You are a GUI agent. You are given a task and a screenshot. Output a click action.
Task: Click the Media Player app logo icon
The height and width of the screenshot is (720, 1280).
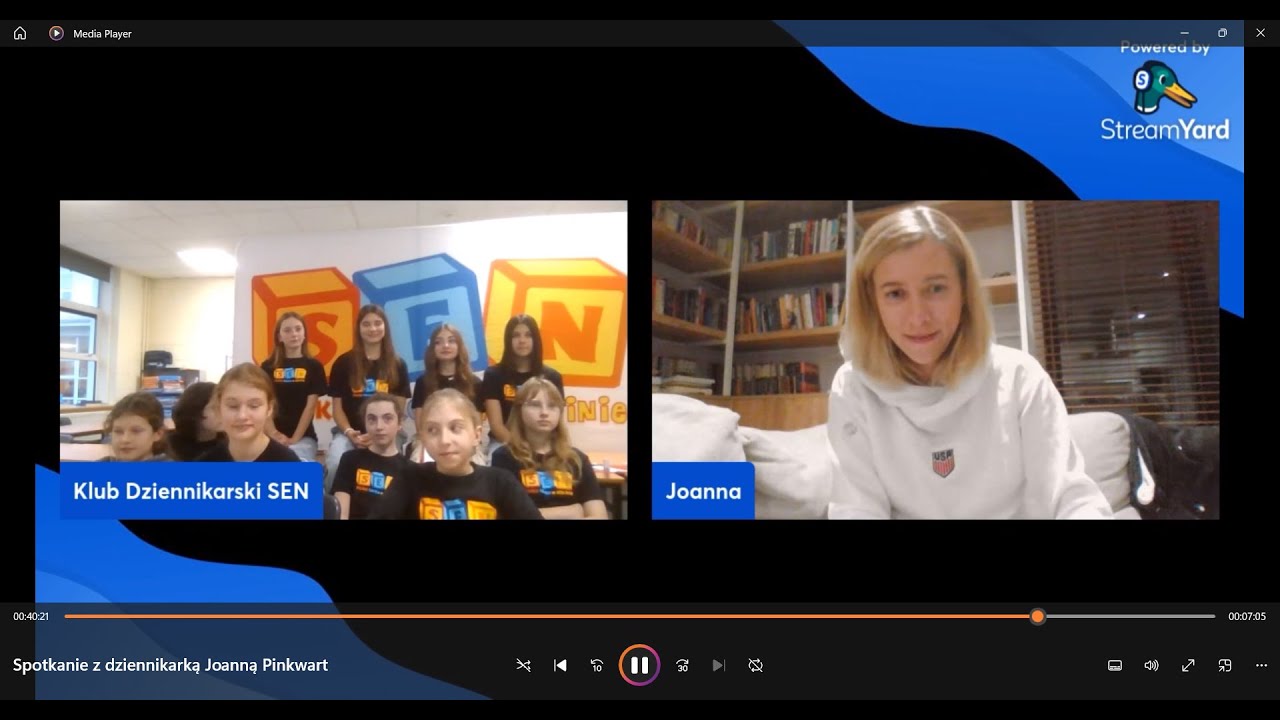(x=56, y=33)
